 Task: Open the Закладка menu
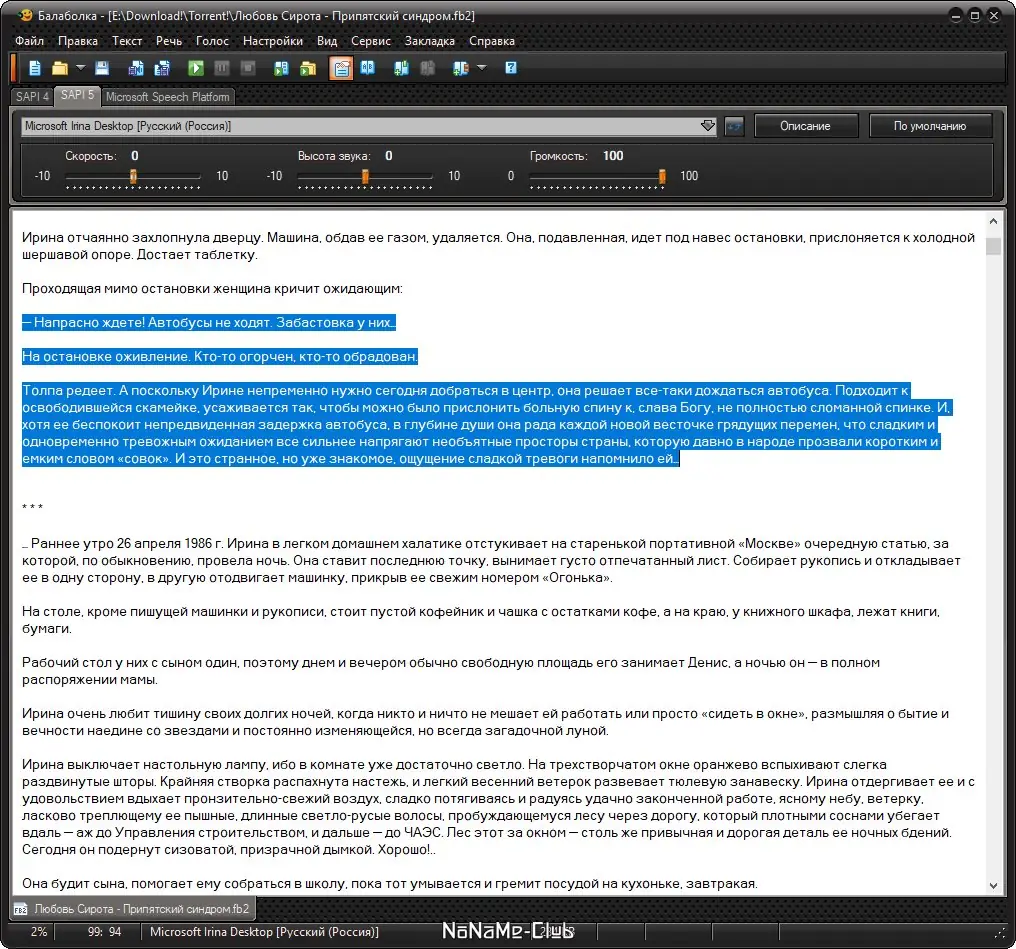pos(430,41)
